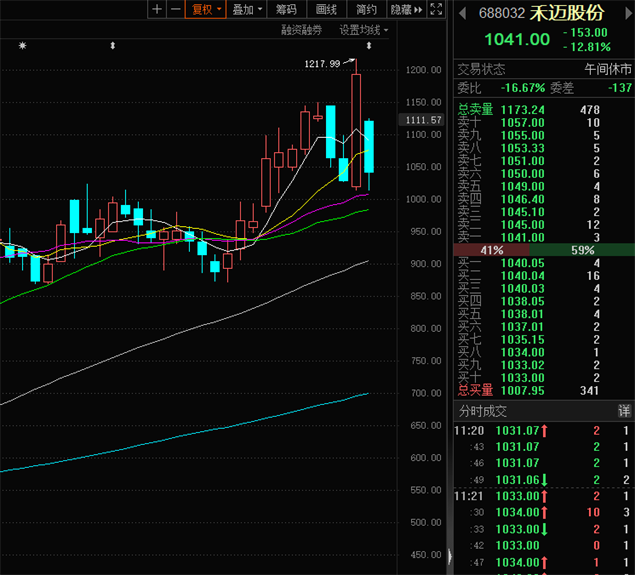Click the 41% sell ratio bar
The height and width of the screenshot is (575, 635).
coord(491,249)
